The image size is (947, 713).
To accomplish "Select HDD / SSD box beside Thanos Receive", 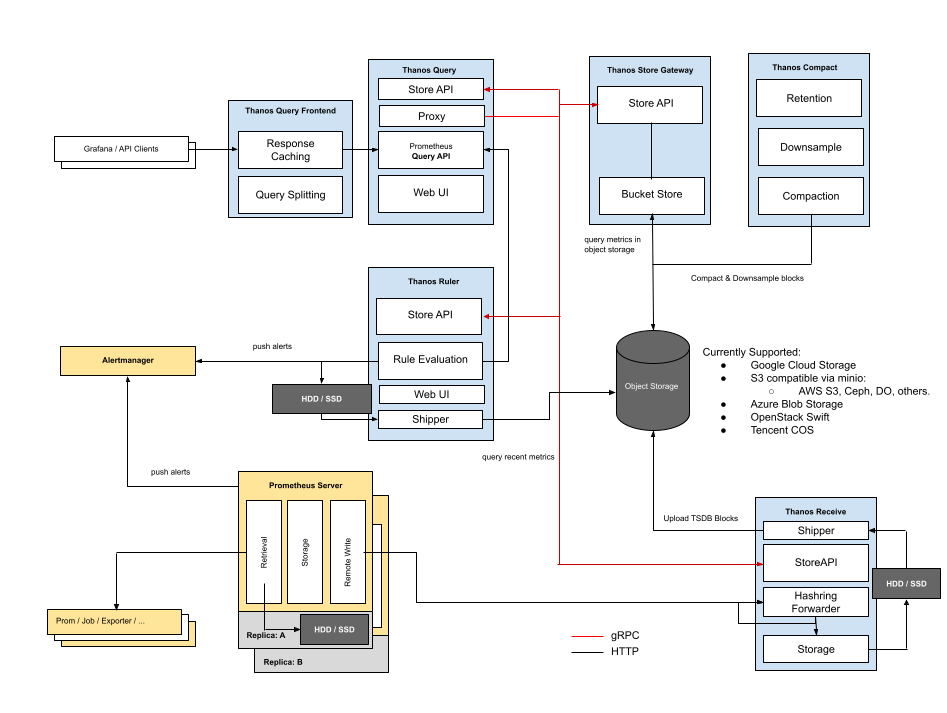I will click(907, 584).
